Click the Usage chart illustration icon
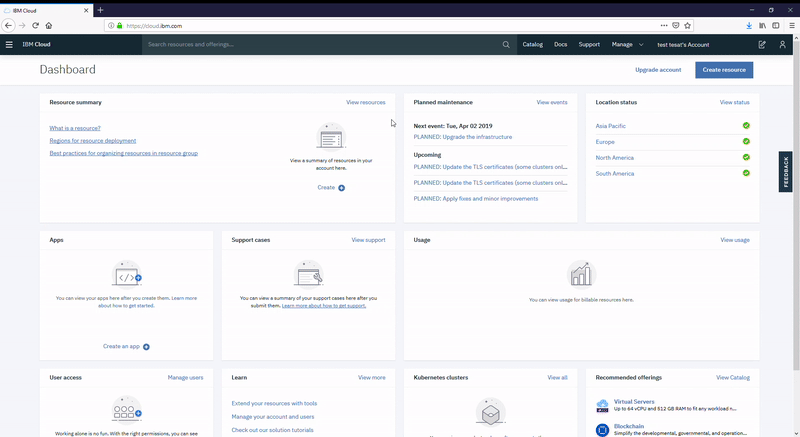The height and width of the screenshot is (437, 800). pos(581,275)
